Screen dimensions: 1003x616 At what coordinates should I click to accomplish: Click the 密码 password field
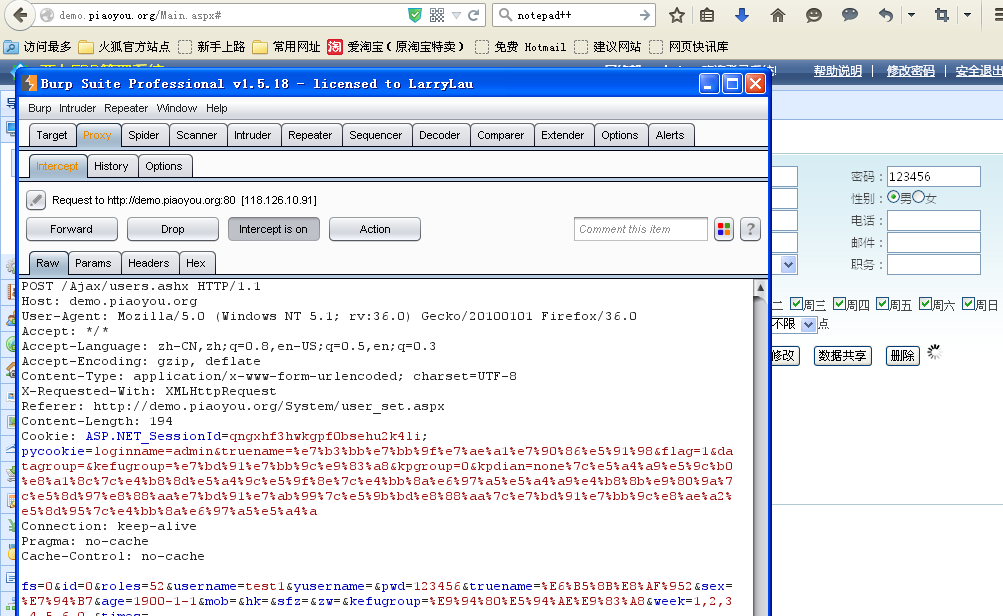pos(934,177)
